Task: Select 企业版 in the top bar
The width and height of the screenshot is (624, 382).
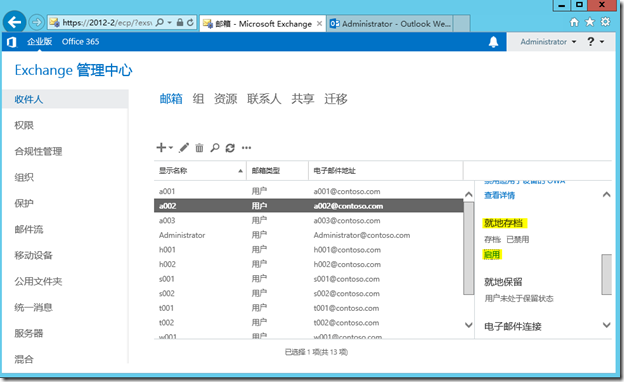Action: 39,42
